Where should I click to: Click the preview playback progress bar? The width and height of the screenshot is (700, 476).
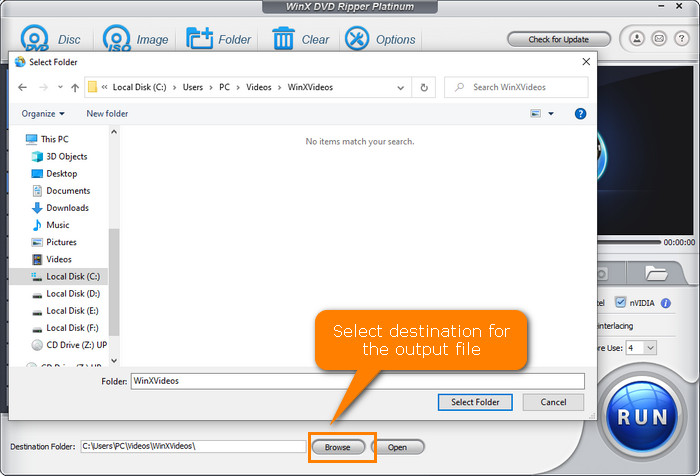629,242
